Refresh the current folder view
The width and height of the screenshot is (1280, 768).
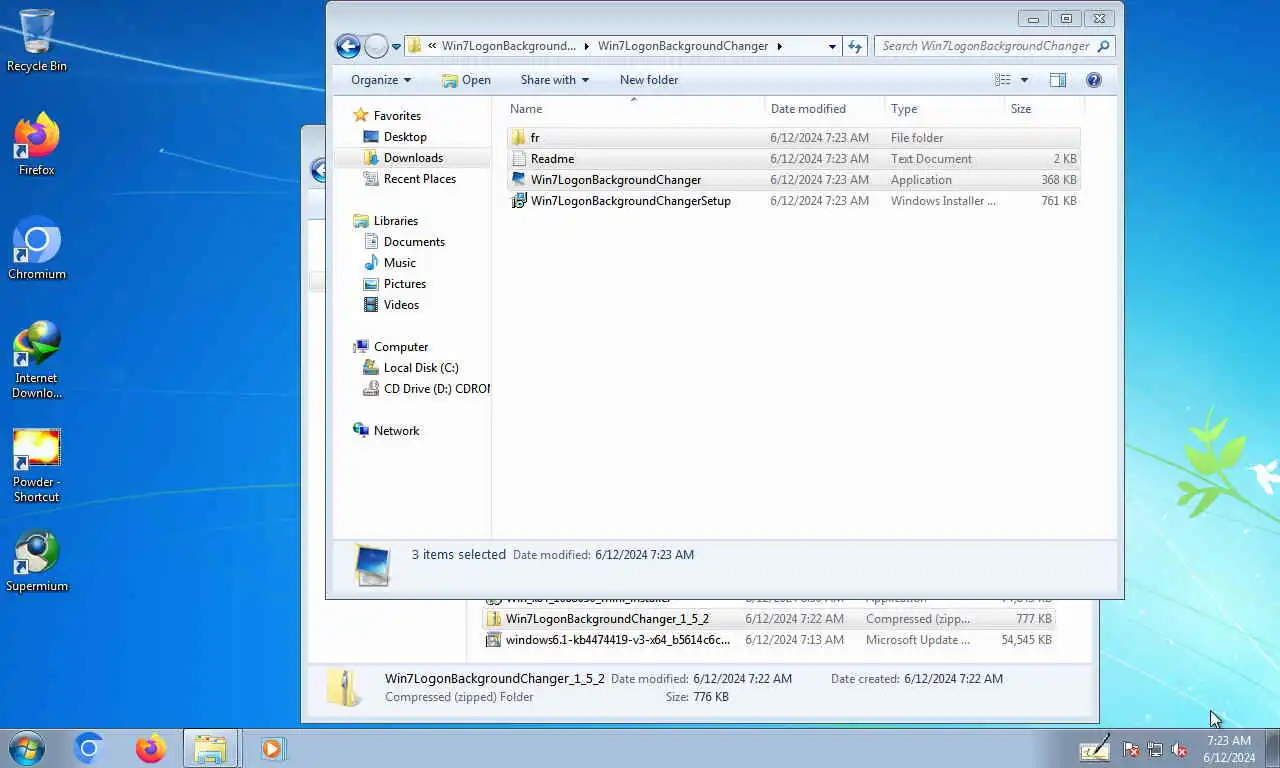click(x=855, y=46)
